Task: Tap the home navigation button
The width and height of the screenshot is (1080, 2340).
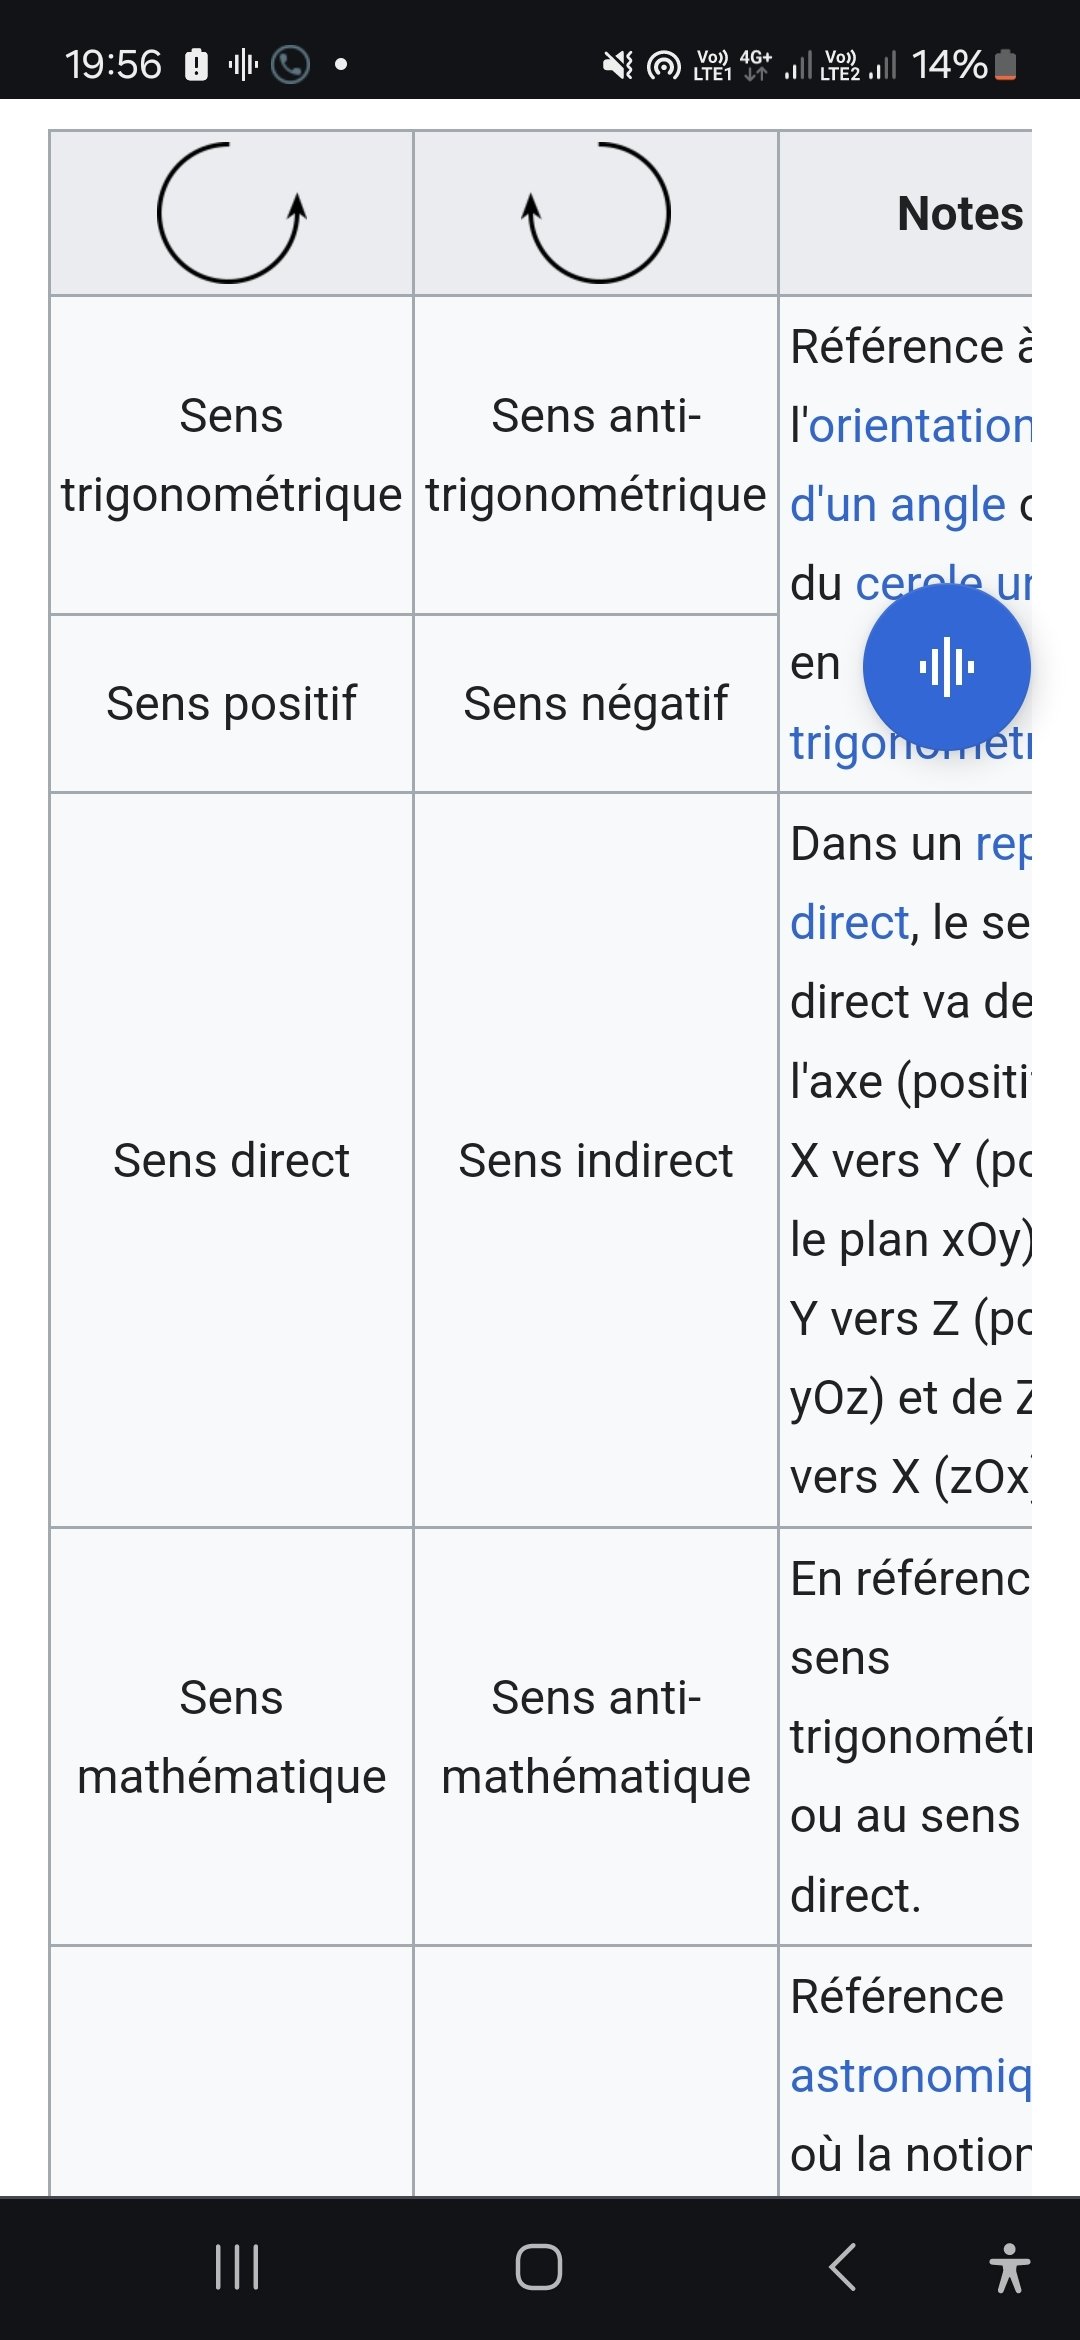Action: click(x=539, y=2266)
